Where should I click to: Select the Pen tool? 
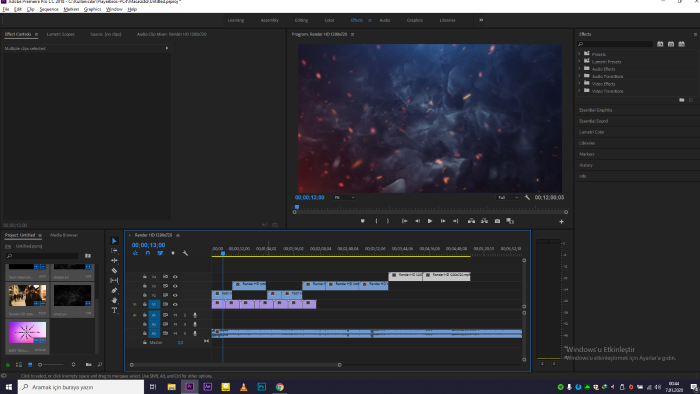click(x=114, y=290)
